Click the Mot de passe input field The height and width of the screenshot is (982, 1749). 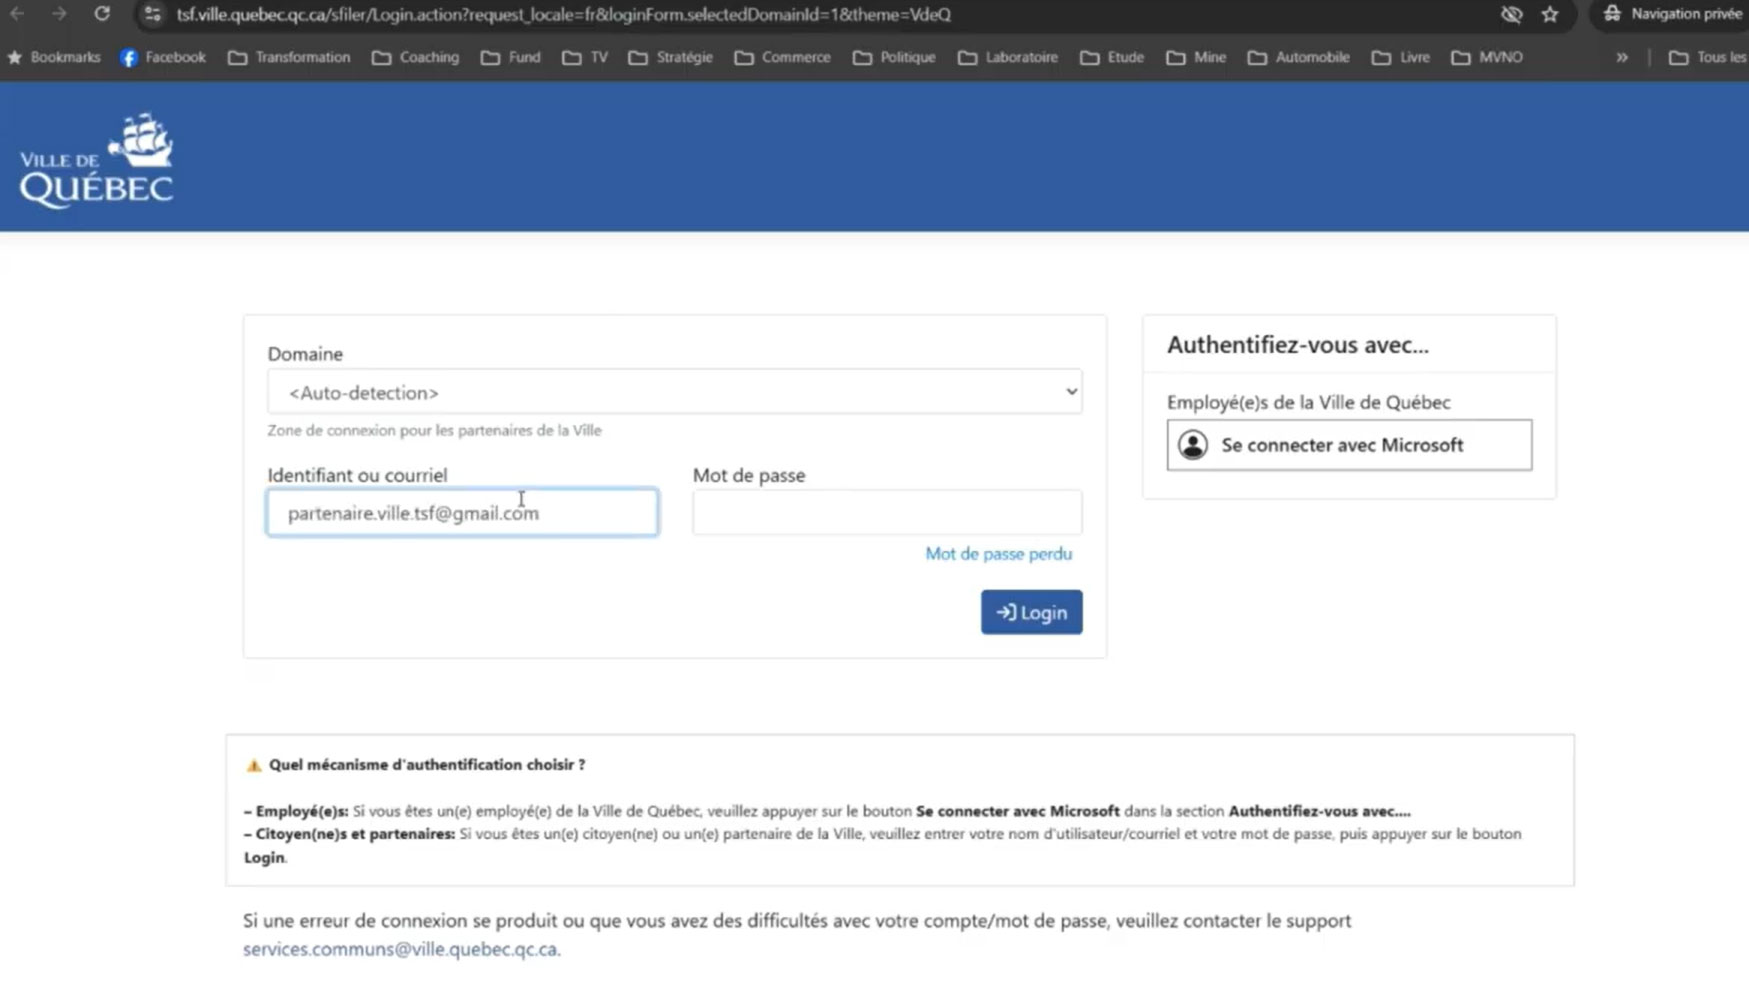click(886, 512)
